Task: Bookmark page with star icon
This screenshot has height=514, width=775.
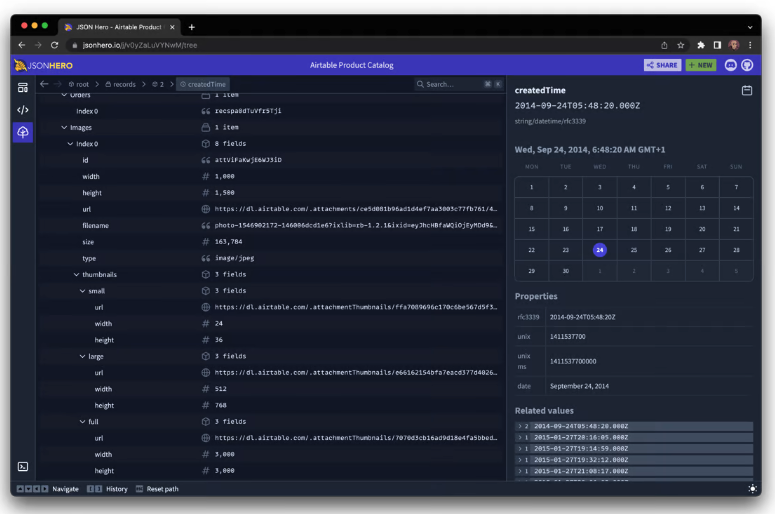Action: 681,45
